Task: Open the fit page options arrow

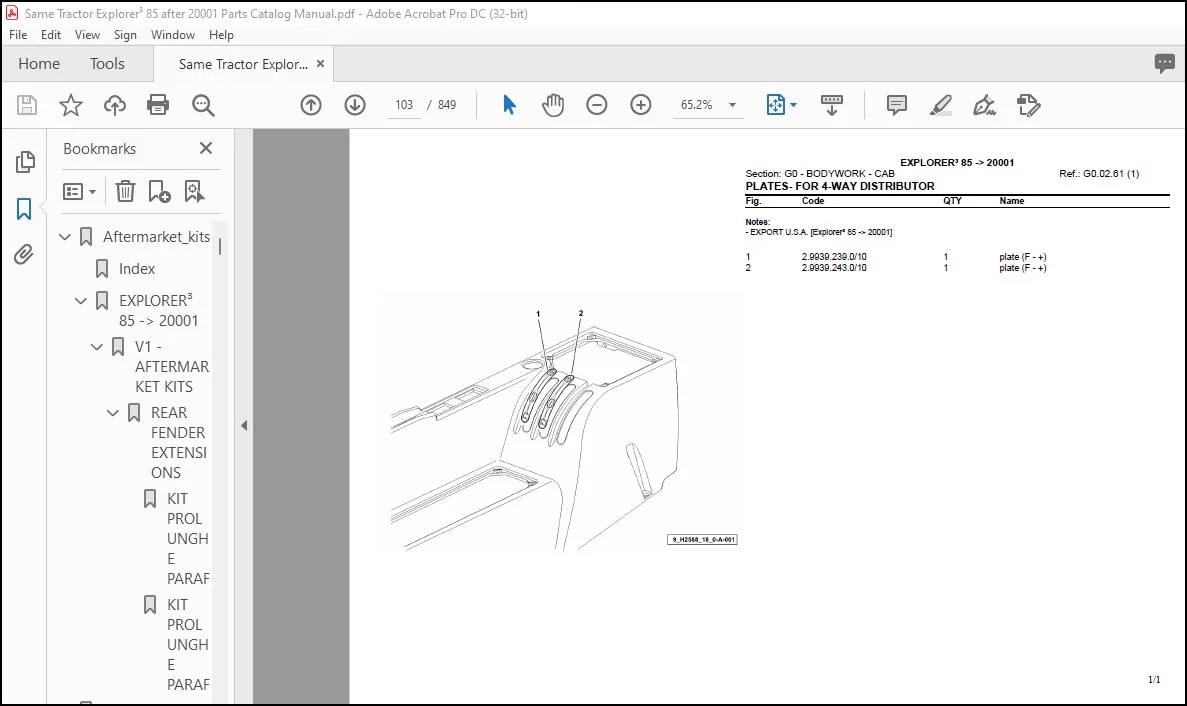Action: pyautogui.click(x=793, y=105)
